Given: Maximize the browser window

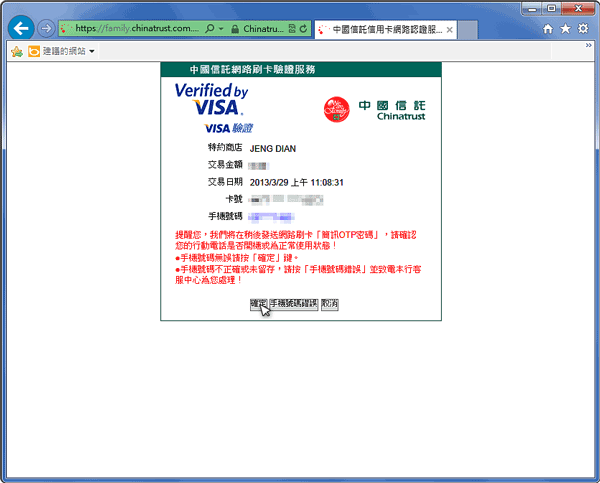Looking at the screenshot, I should click(551, 9).
